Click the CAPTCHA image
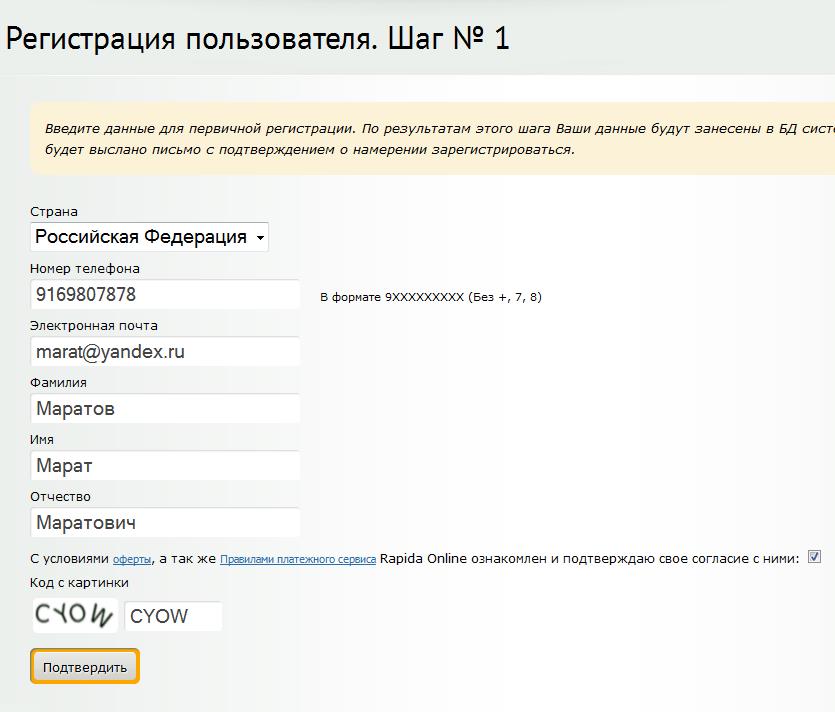The height and width of the screenshot is (712, 835). pyautogui.click(x=75, y=616)
